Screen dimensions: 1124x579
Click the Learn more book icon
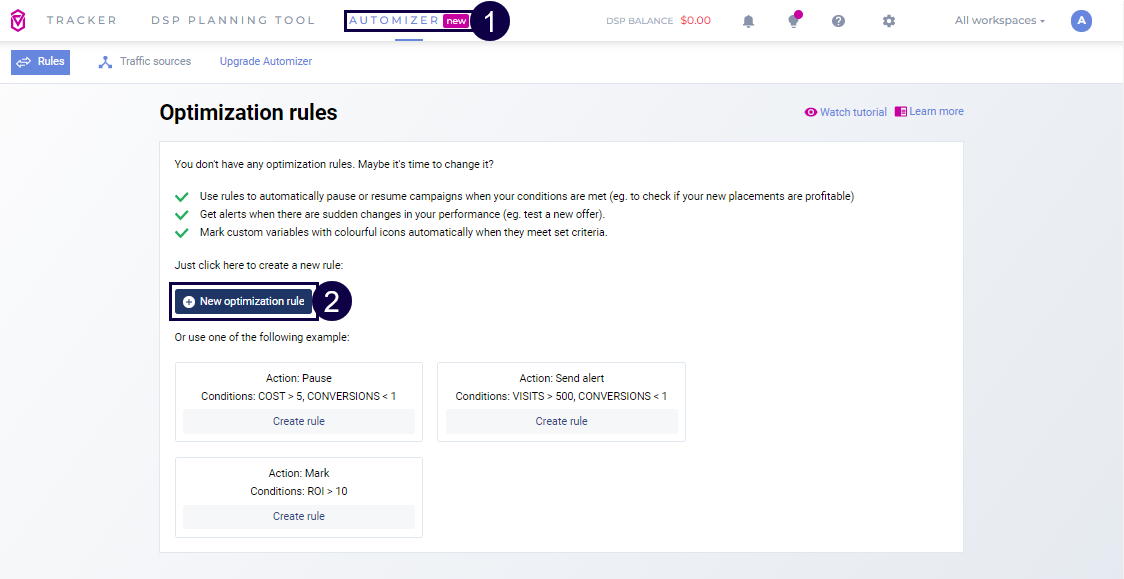[x=901, y=111]
